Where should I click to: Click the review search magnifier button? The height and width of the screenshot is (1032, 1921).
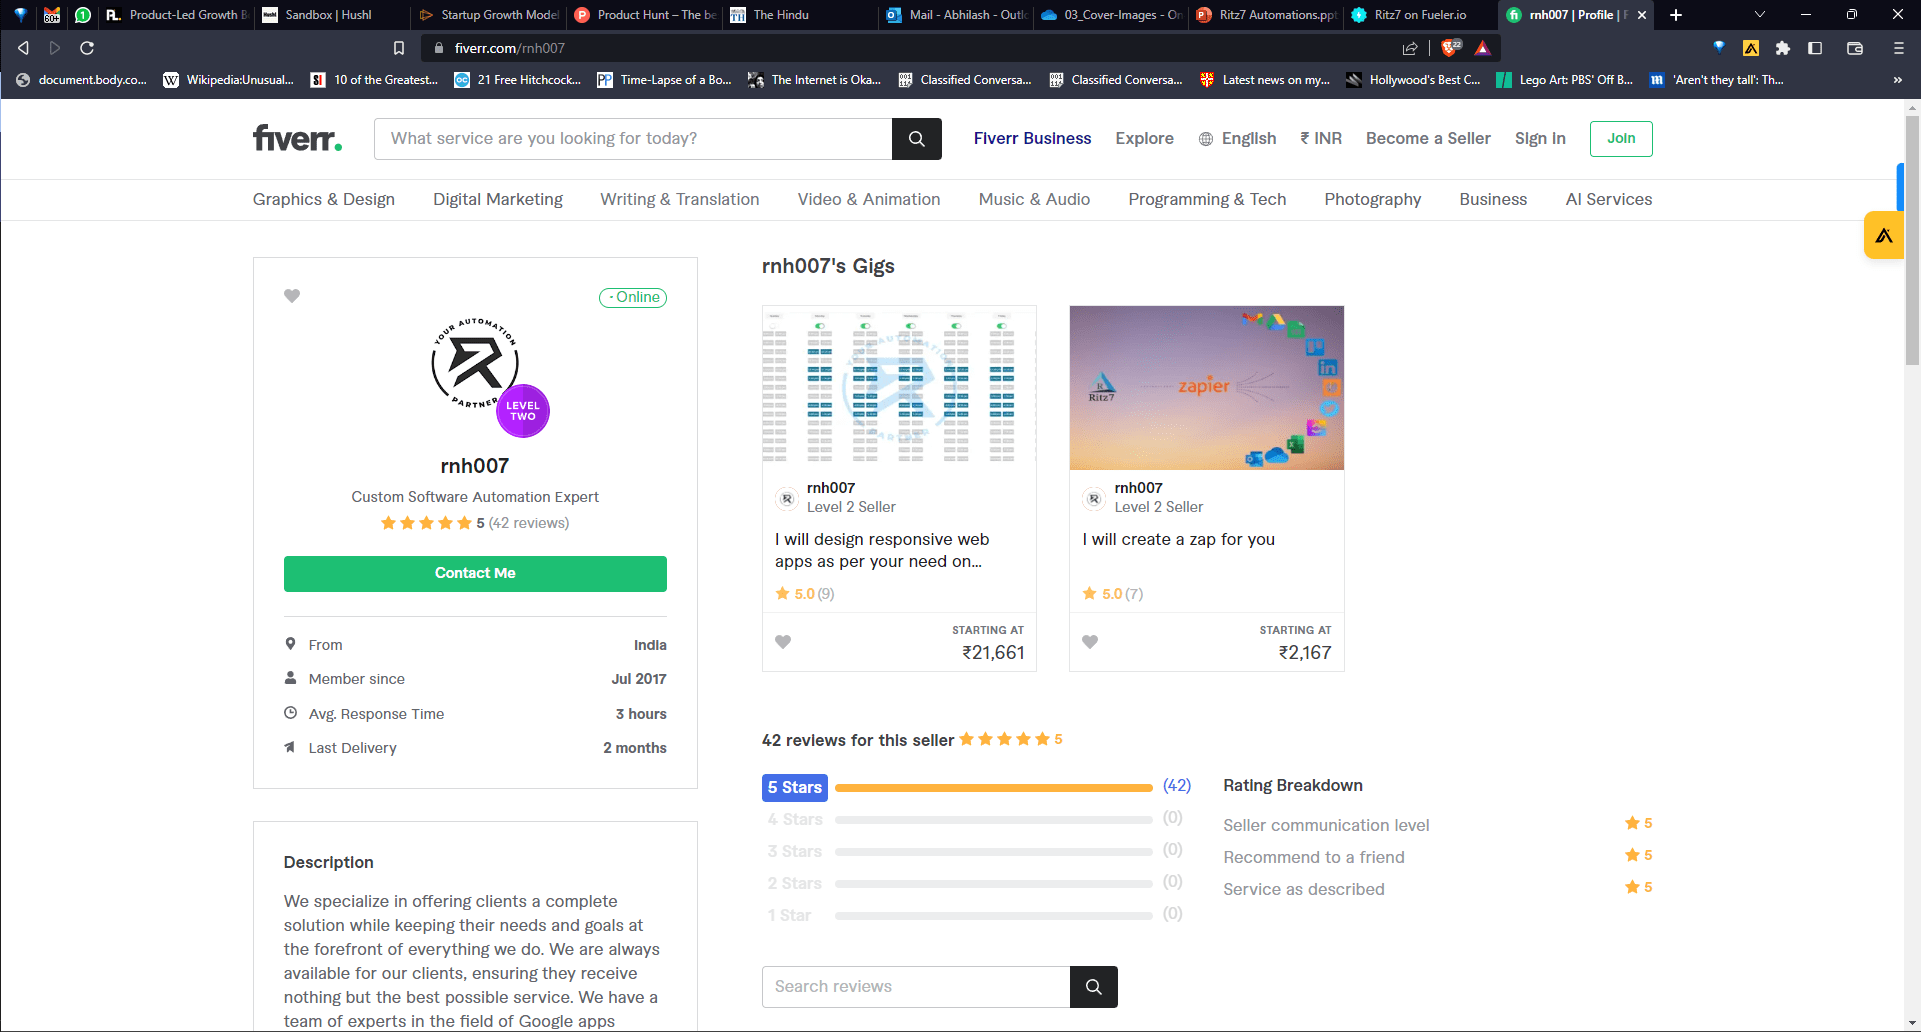click(1093, 987)
